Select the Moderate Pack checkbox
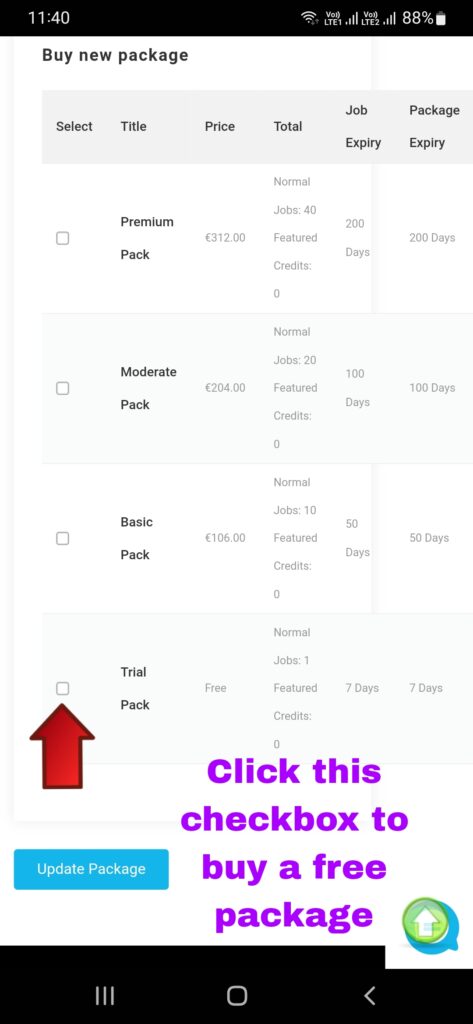 [62, 389]
